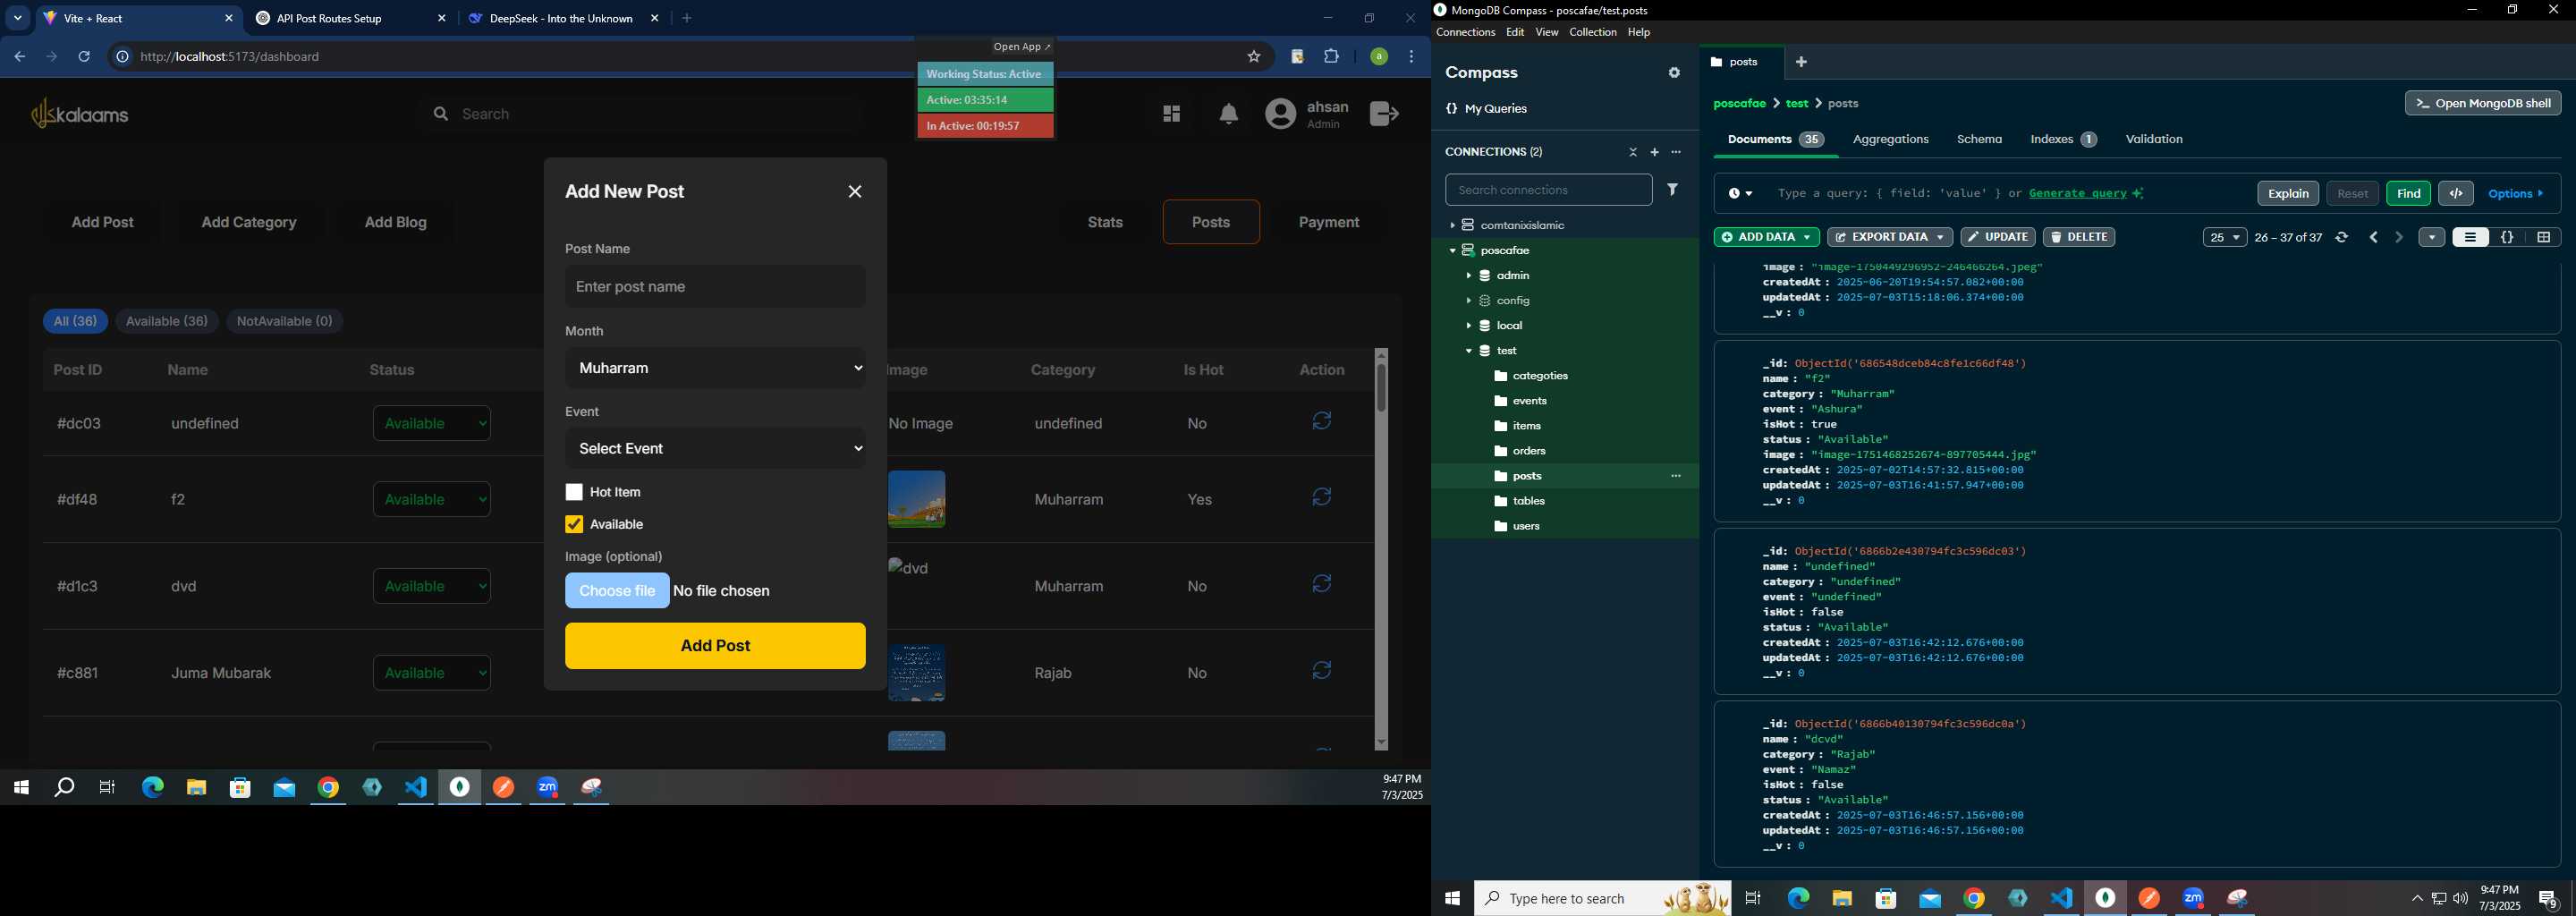
Task: Add new connection plus icon in Compass
Action: coord(1654,152)
